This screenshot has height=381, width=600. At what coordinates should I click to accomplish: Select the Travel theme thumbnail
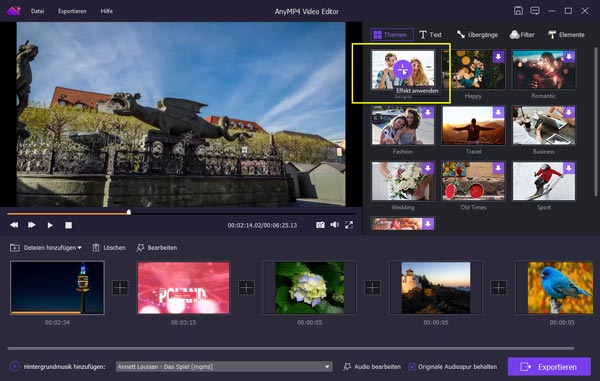tap(473, 125)
